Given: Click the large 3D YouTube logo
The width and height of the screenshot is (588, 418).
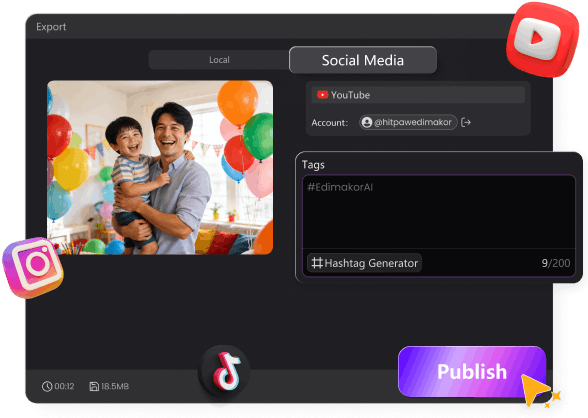Looking at the screenshot, I should (x=542, y=39).
